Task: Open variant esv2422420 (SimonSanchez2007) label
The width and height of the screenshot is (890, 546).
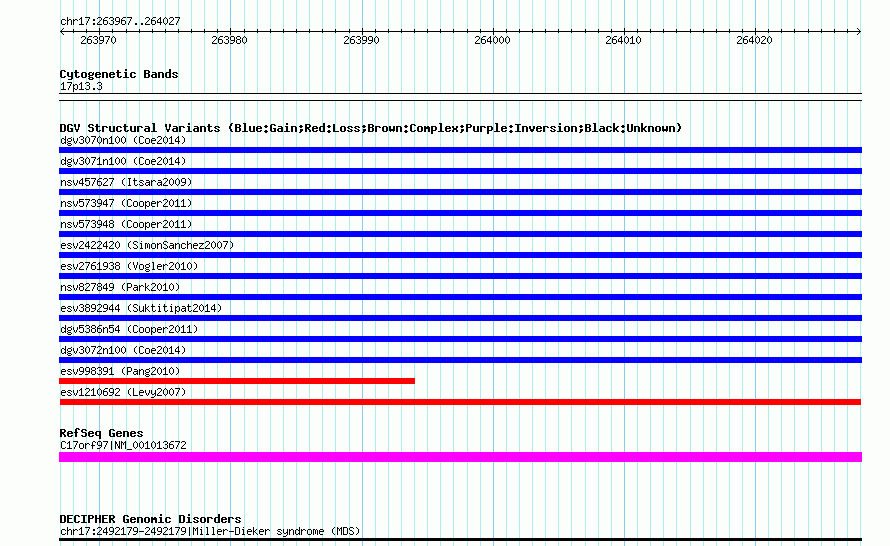Action: coord(147,245)
